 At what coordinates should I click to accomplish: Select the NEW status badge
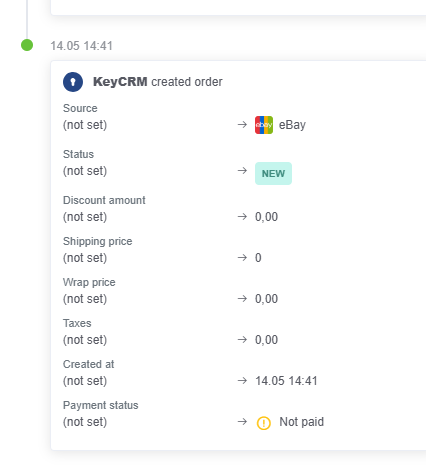[x=273, y=173]
